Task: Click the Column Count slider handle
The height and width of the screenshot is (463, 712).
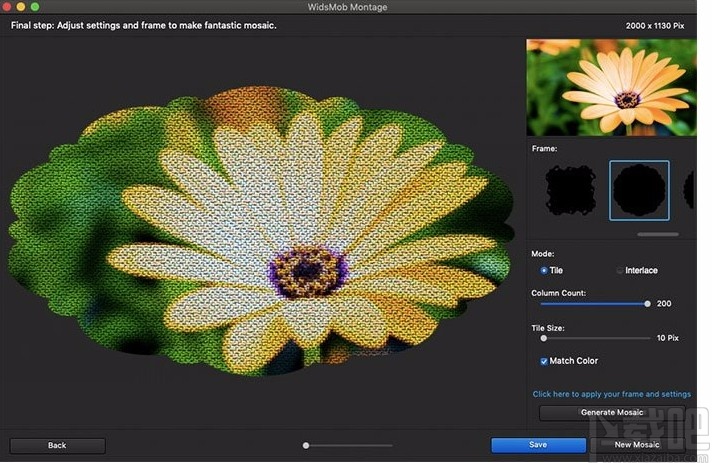Action: point(647,304)
